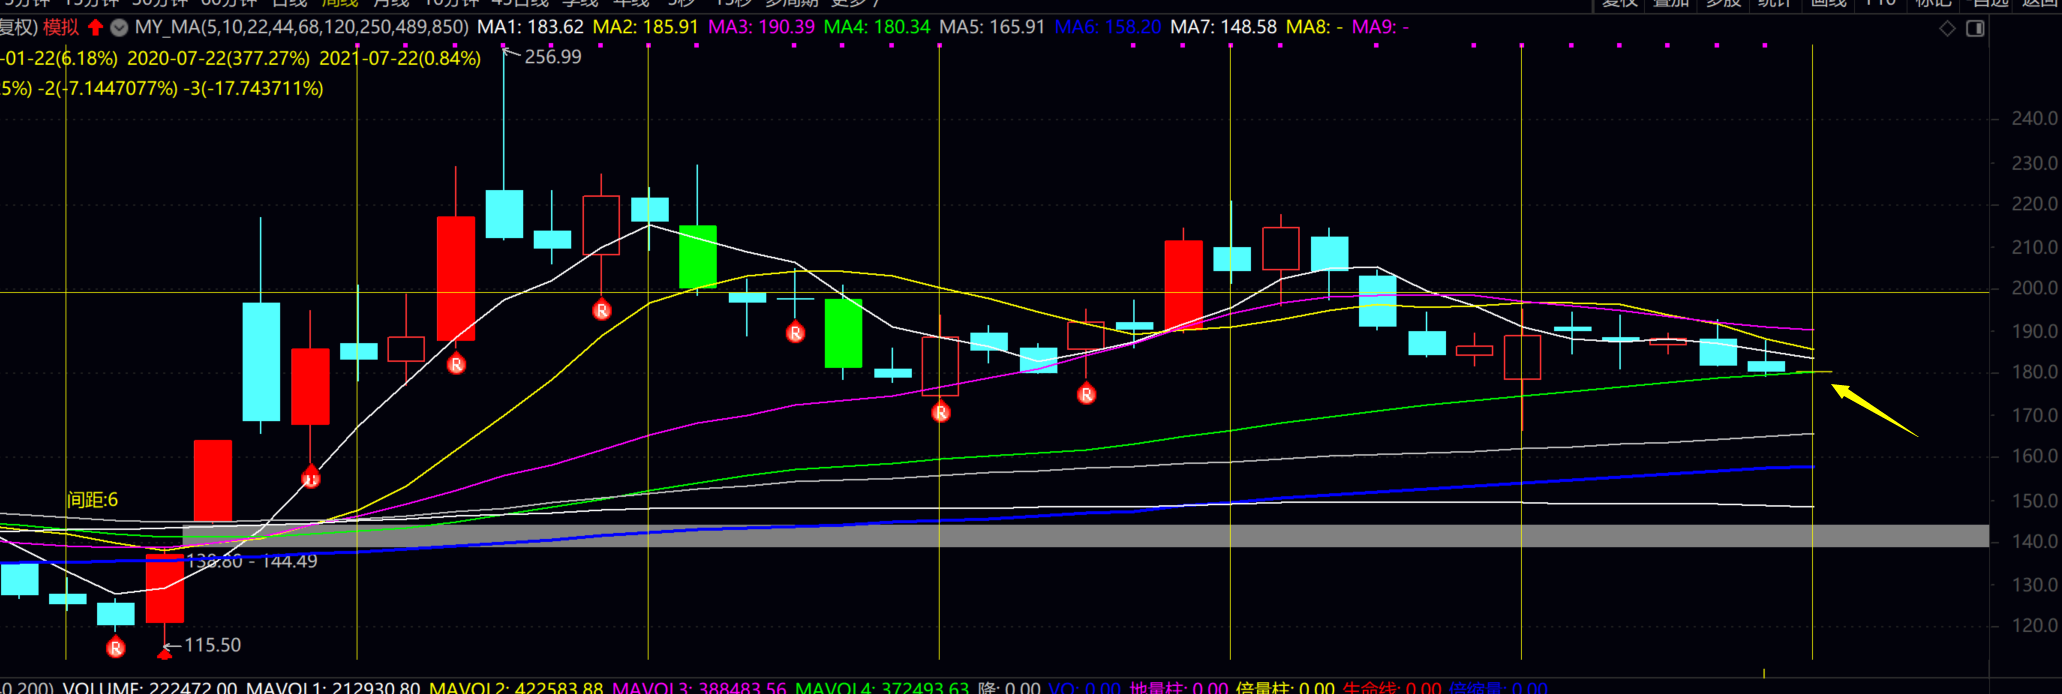Click the 间距:6 interval label
This screenshot has height=694, width=2062.
pos(92,500)
